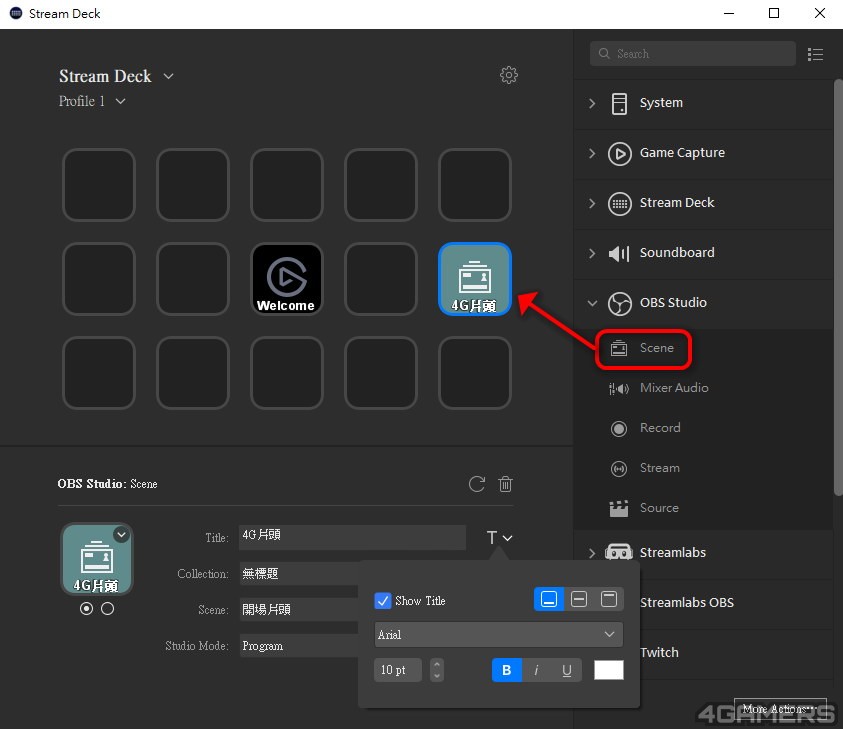Click the Studio Mode field showing Program
Viewport: 843px width, 729px height.
(x=299, y=646)
